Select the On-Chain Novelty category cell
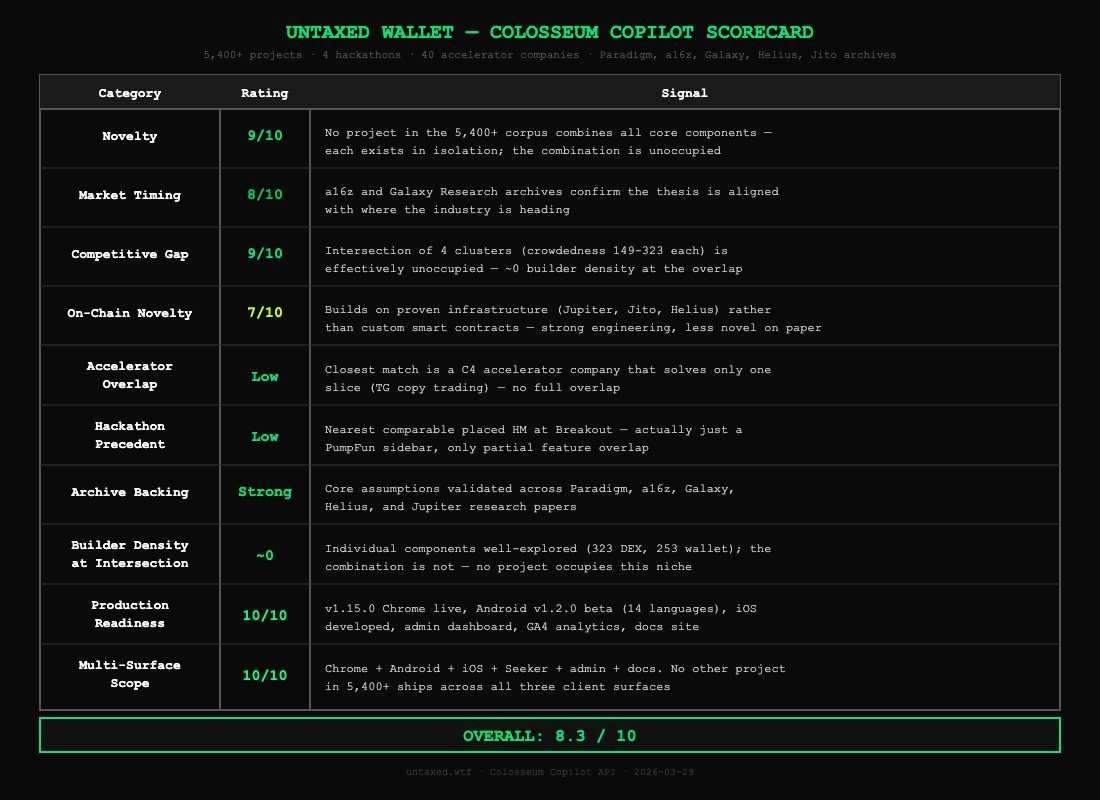This screenshot has height=800, width=1100. coord(130,315)
